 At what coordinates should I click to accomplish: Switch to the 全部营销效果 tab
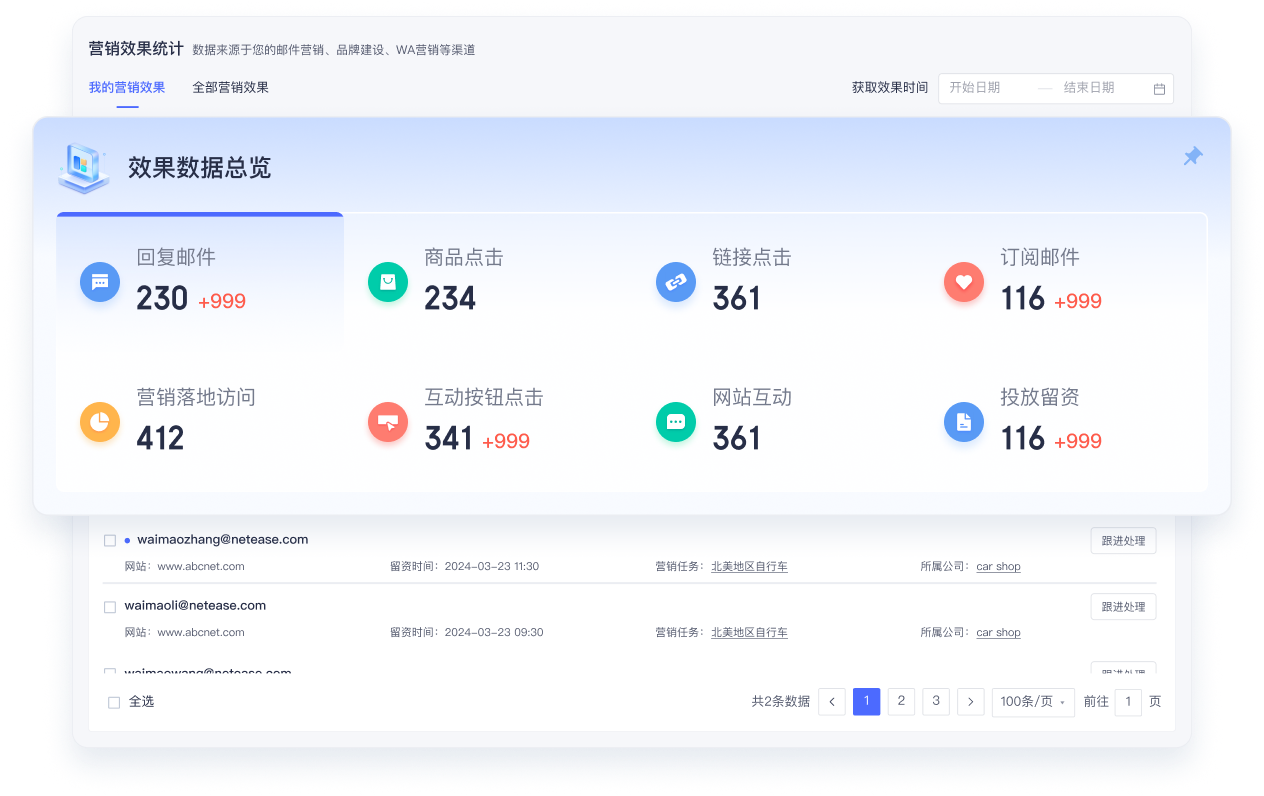coord(230,87)
